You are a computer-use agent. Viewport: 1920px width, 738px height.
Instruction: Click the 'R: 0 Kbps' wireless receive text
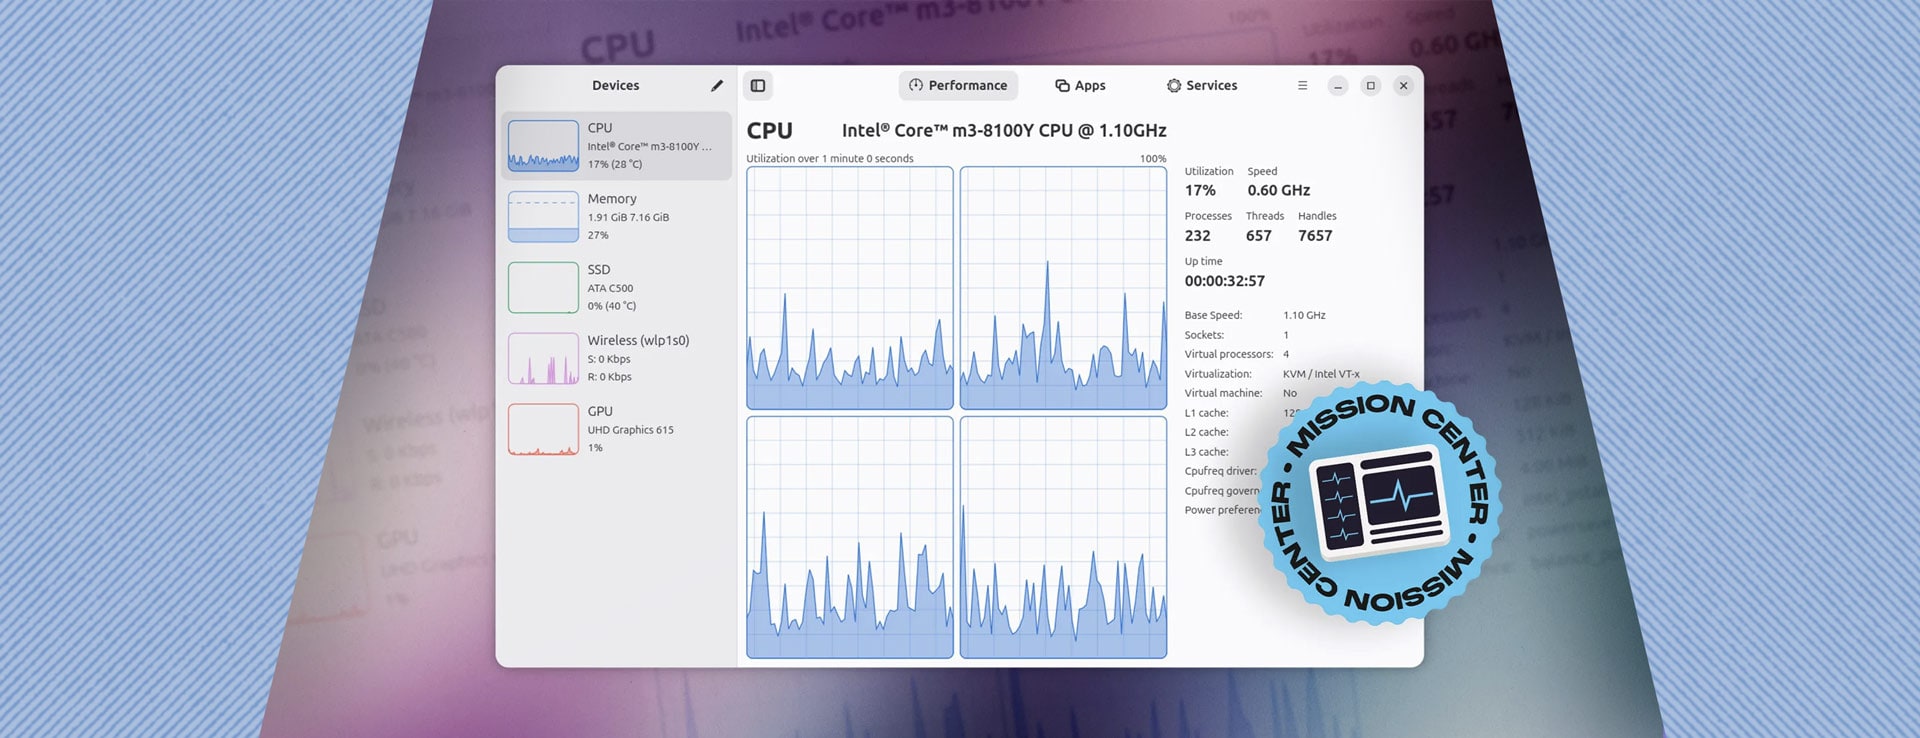pos(609,377)
